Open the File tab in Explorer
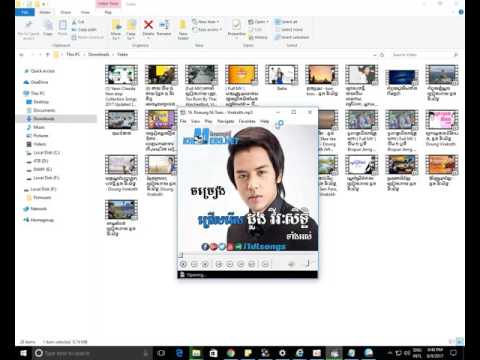The image size is (480, 360). coord(25,12)
